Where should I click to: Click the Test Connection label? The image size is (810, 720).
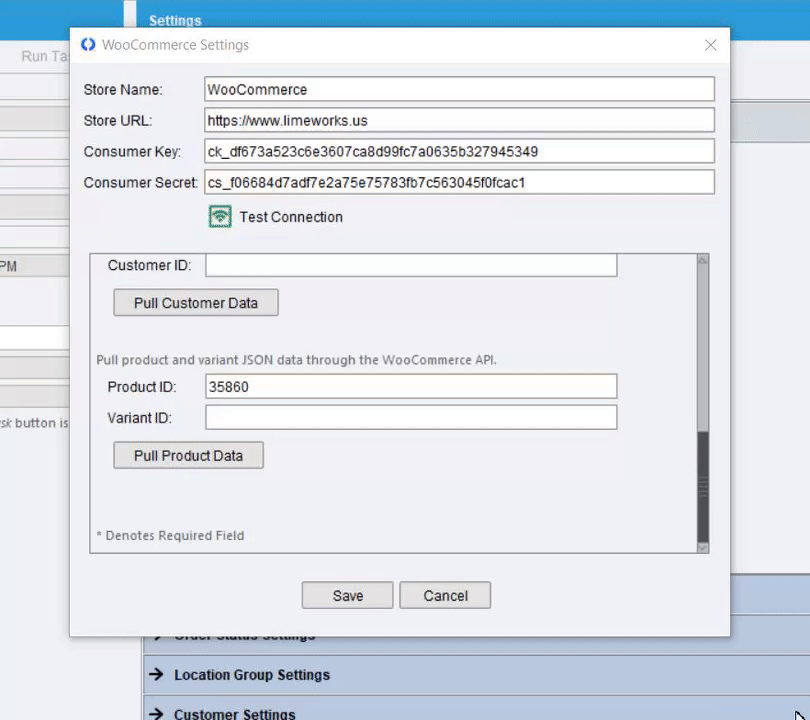(291, 217)
